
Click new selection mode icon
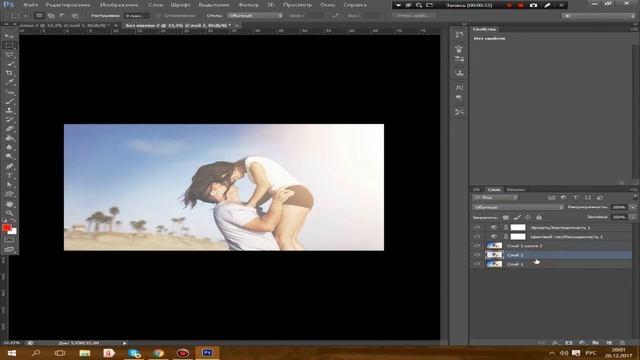[39, 16]
